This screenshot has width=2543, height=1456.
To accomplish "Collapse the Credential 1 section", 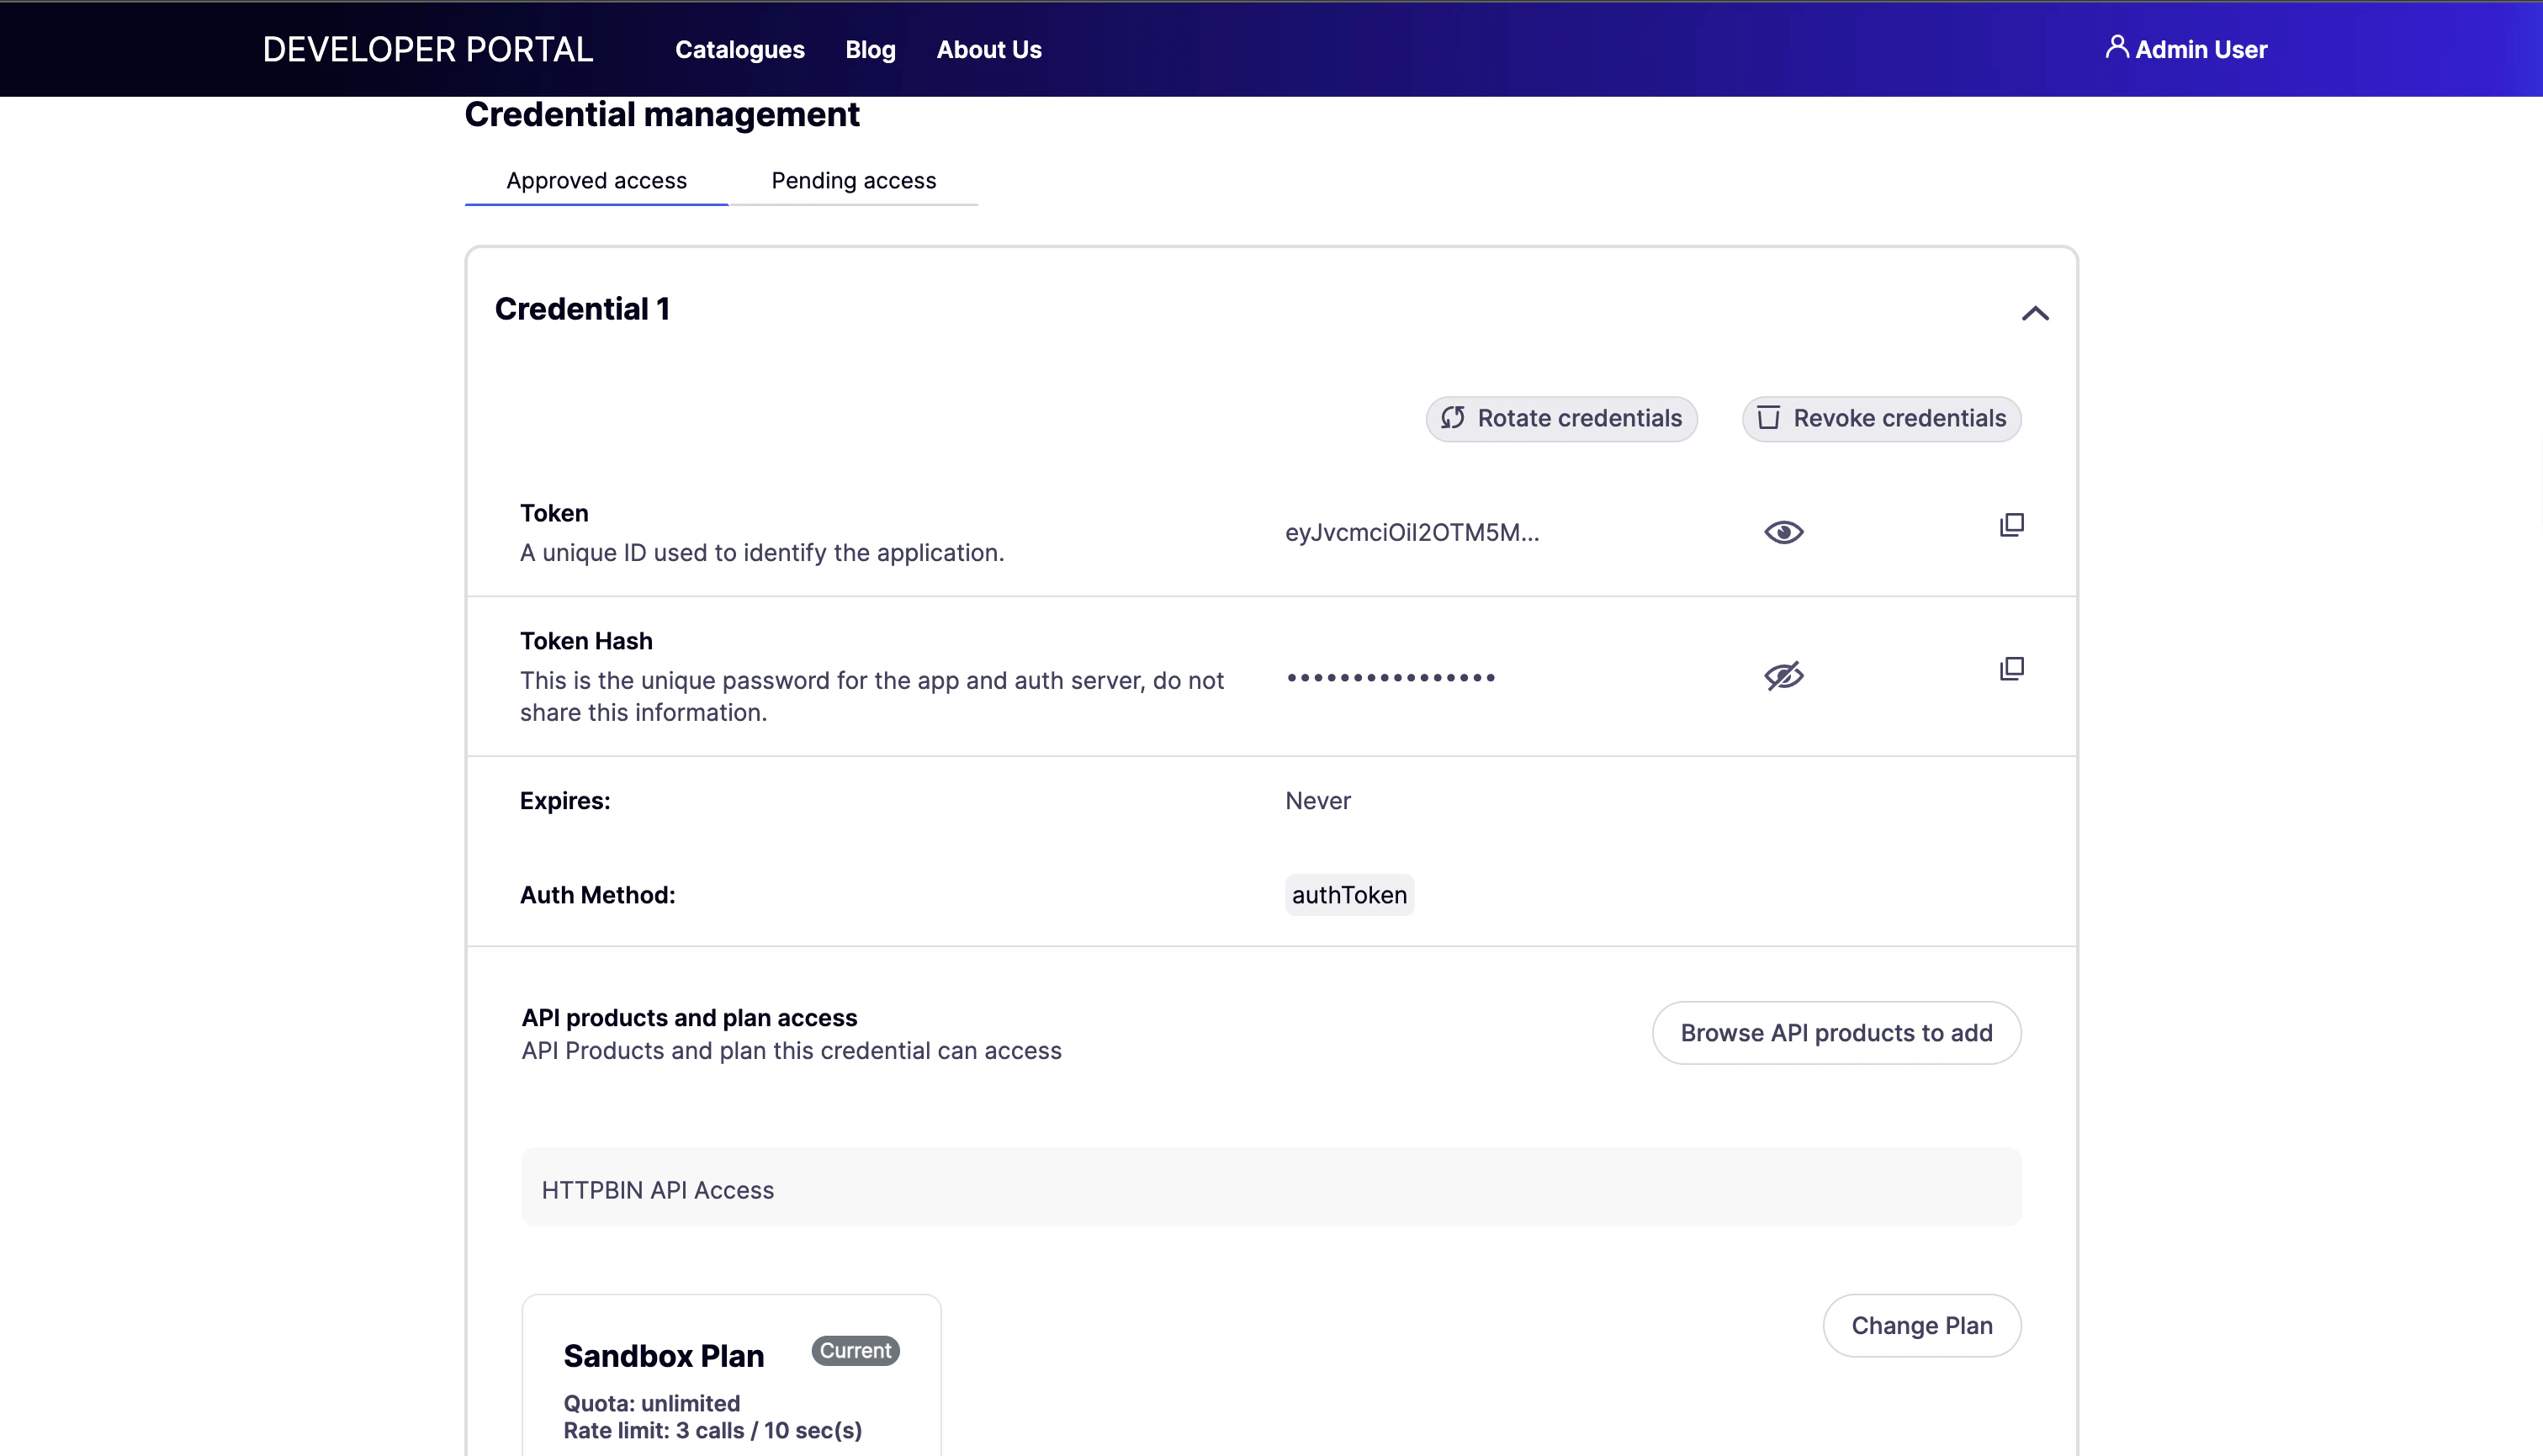I will 2035,314.
